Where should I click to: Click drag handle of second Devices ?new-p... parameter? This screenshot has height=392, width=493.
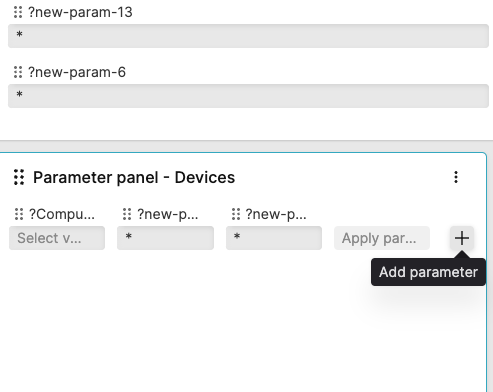(x=127, y=214)
